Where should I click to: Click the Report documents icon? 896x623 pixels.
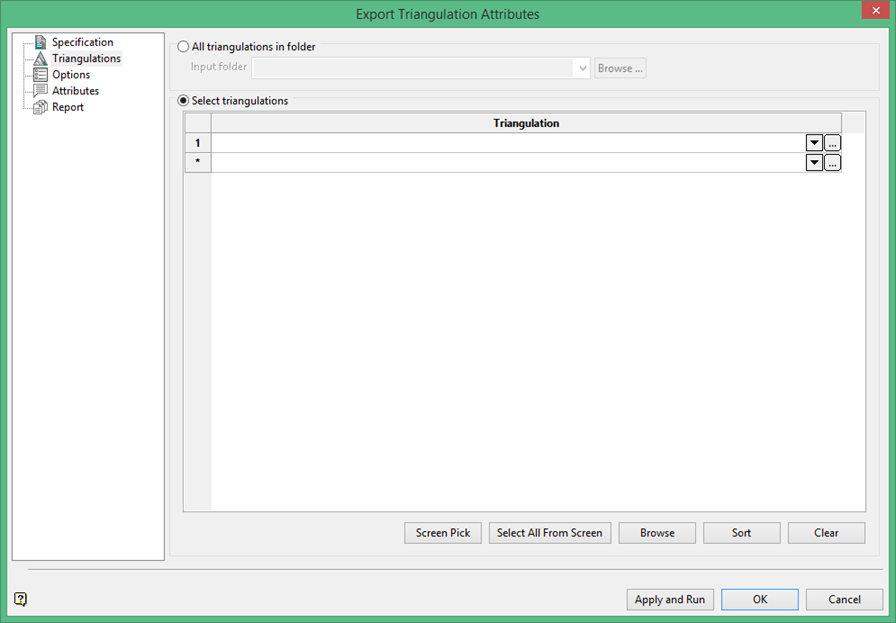[40, 107]
